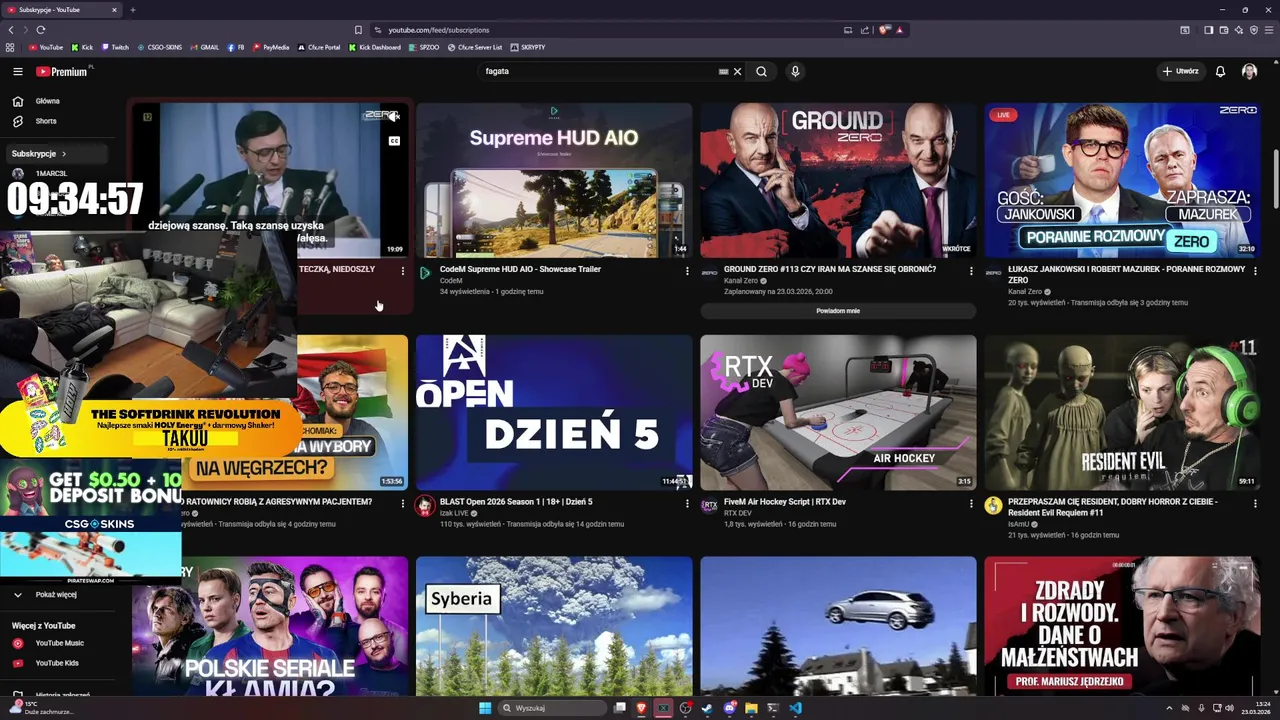The image size is (1280, 720).
Task: Open options for GROUND ZERO #113 video
Action: (x=971, y=271)
